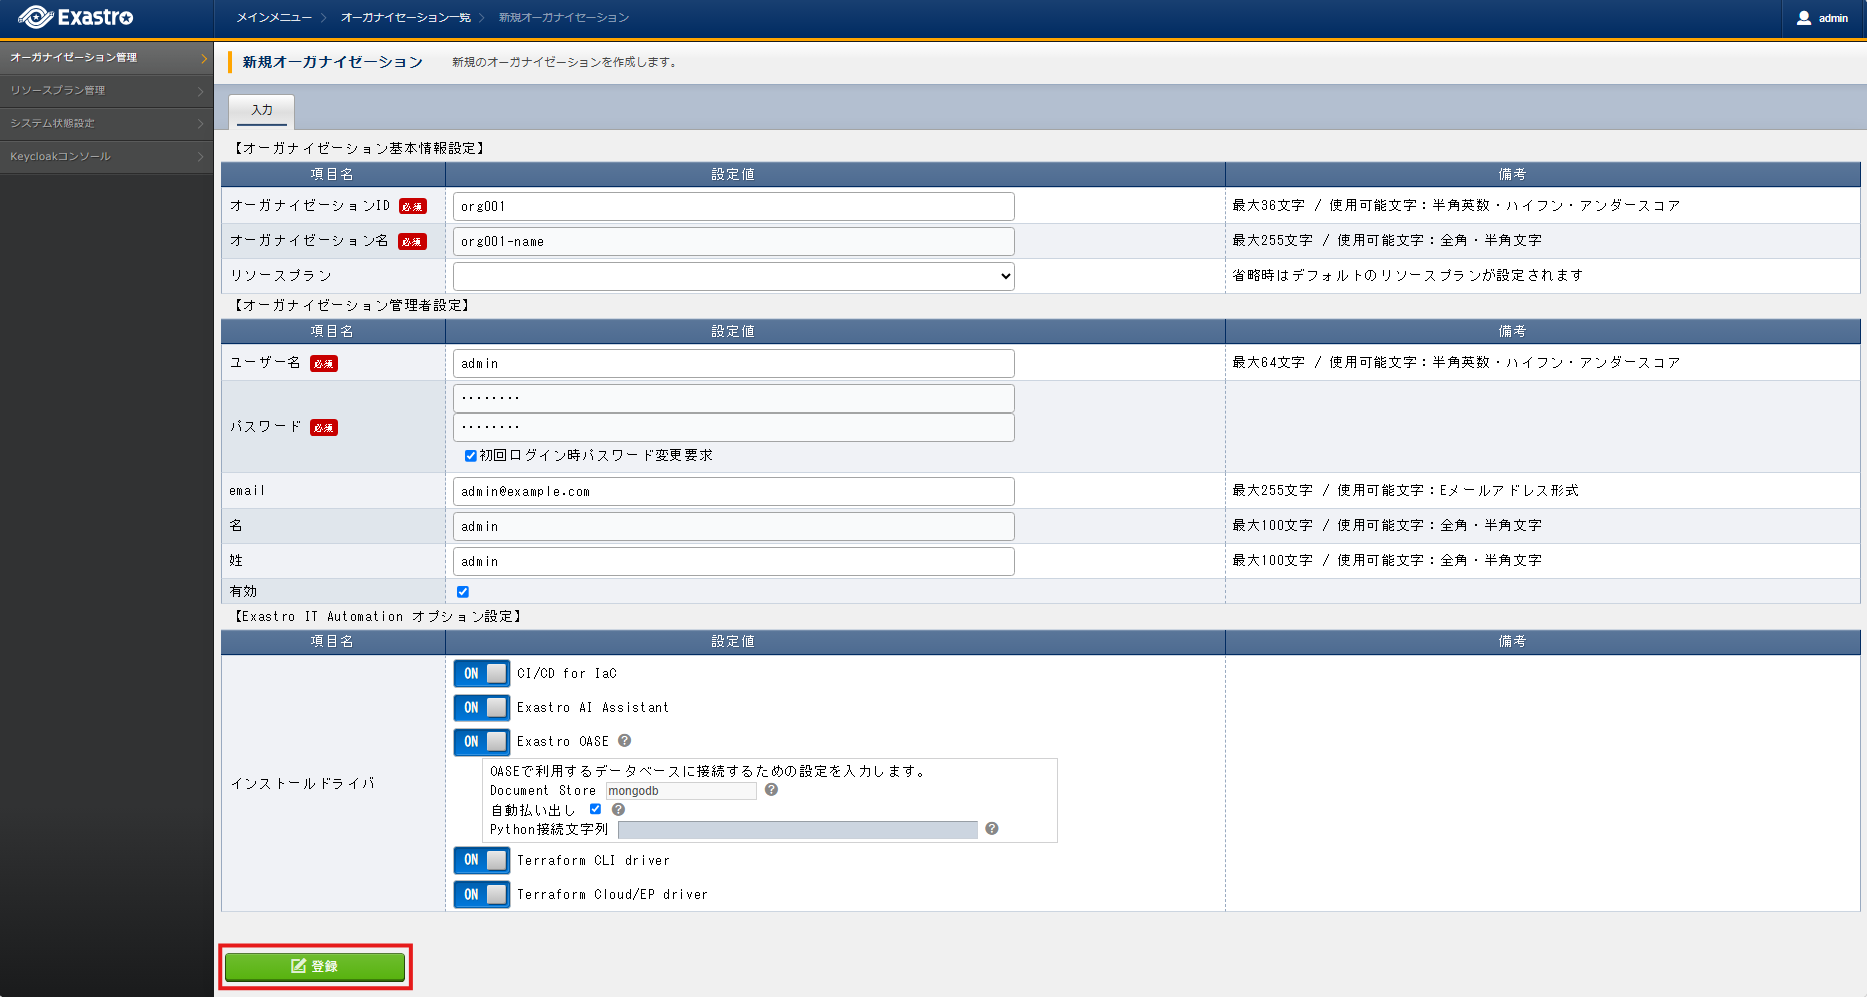1867x997 pixels.
Task: Go to オーガナイゼーション一覧 breadcrumb link
Action: tap(406, 18)
